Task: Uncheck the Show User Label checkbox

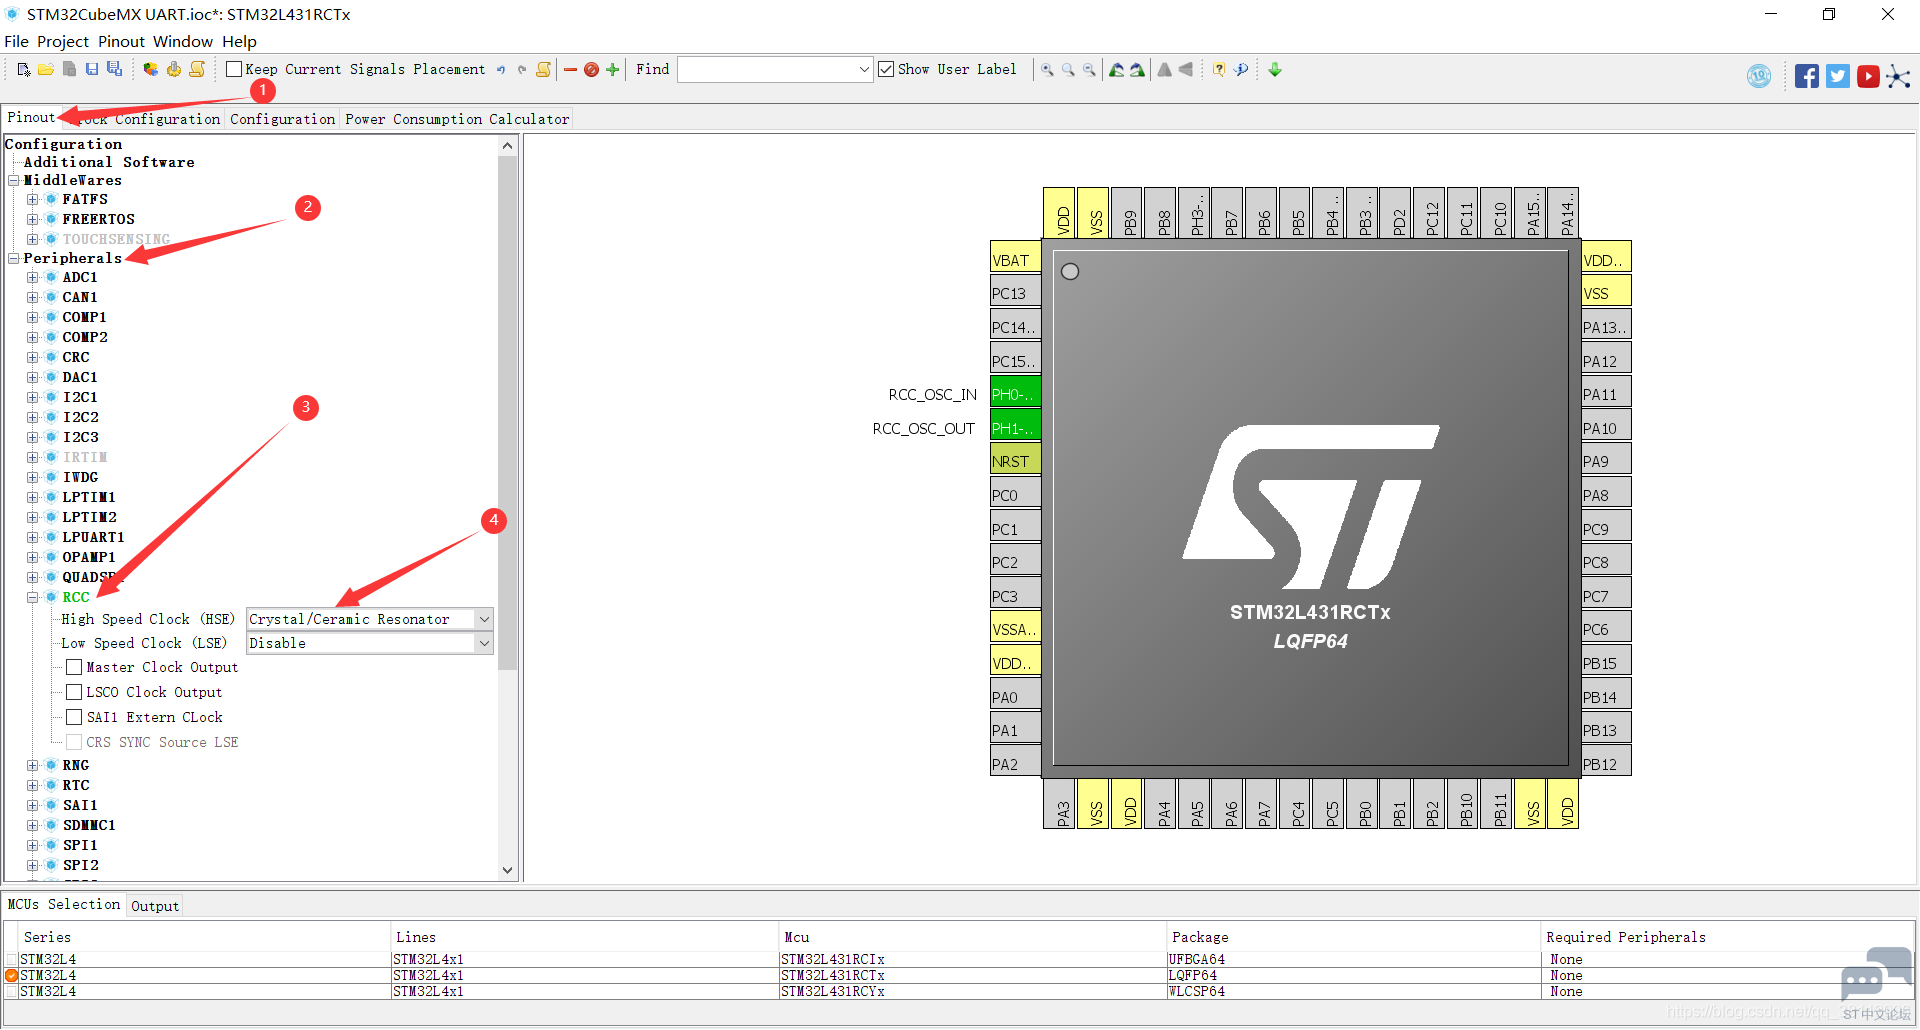Action: tap(886, 69)
